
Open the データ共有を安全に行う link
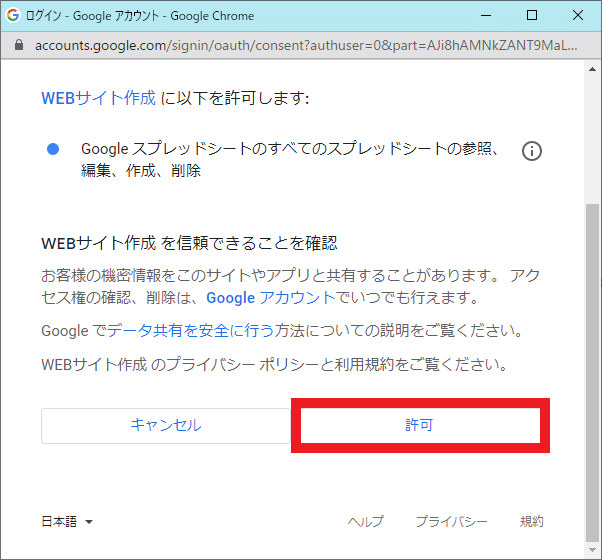point(190,330)
